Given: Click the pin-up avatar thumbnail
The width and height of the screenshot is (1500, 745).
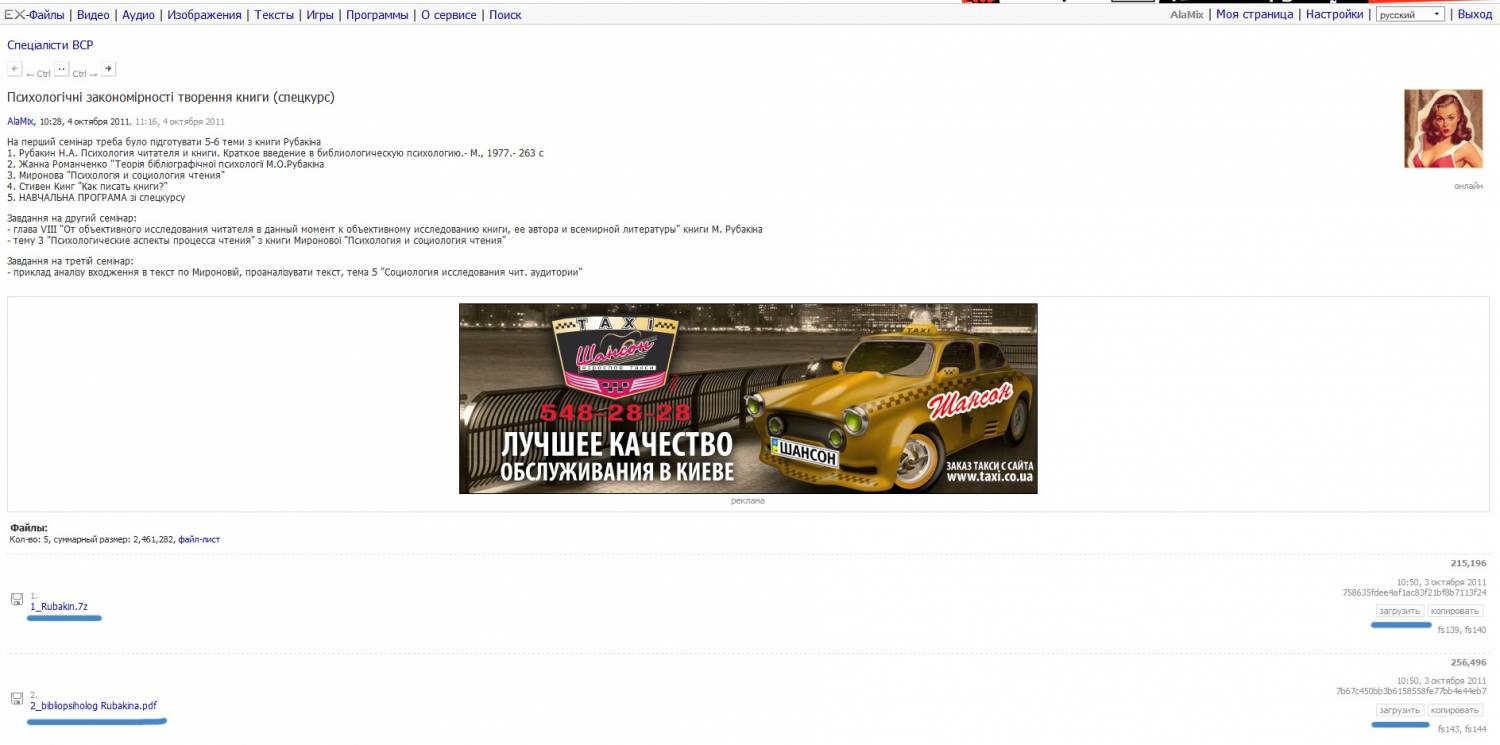Looking at the screenshot, I should (1443, 128).
